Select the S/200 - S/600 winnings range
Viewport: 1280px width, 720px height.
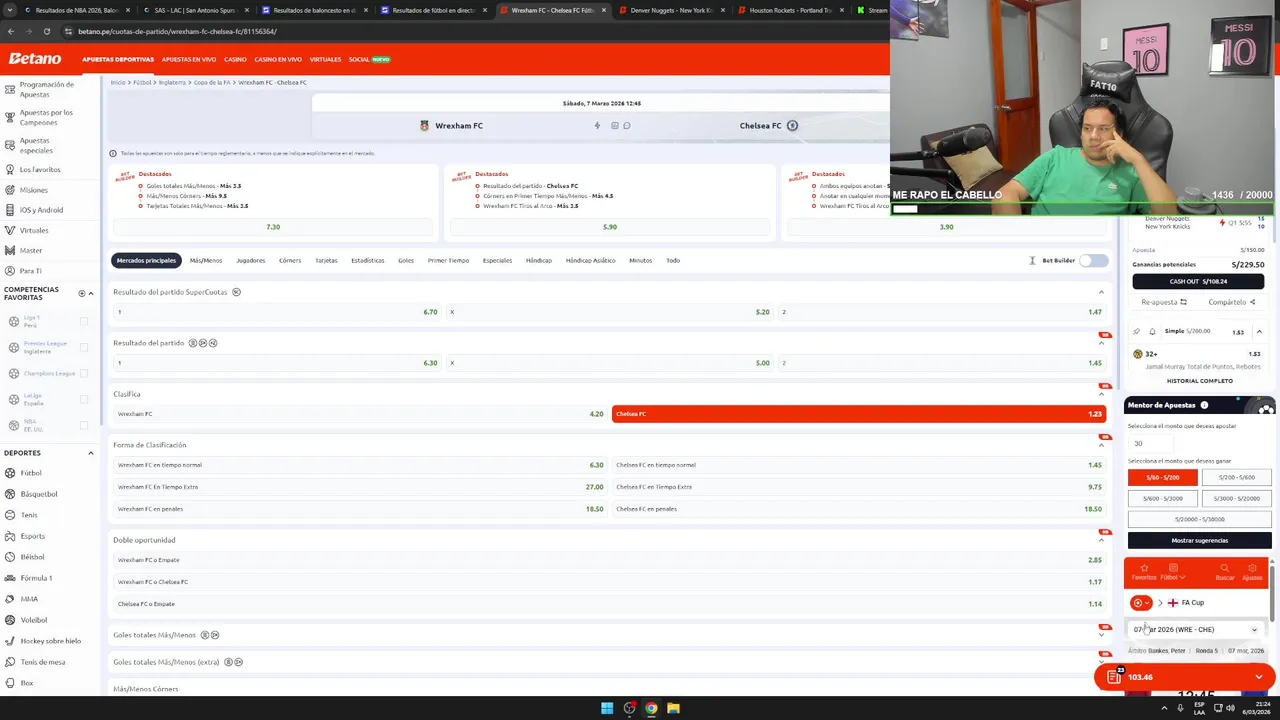(1236, 477)
